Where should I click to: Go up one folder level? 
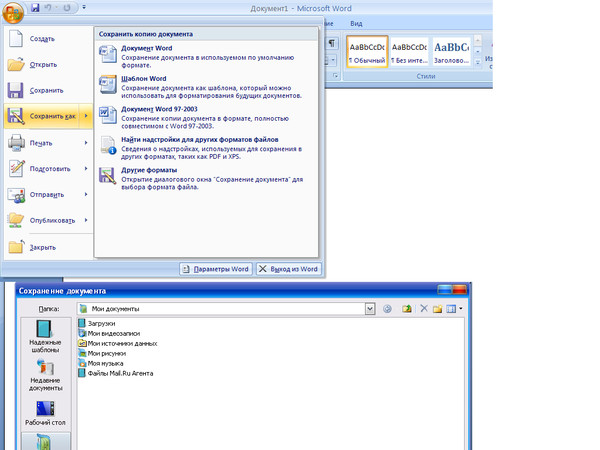coord(407,309)
